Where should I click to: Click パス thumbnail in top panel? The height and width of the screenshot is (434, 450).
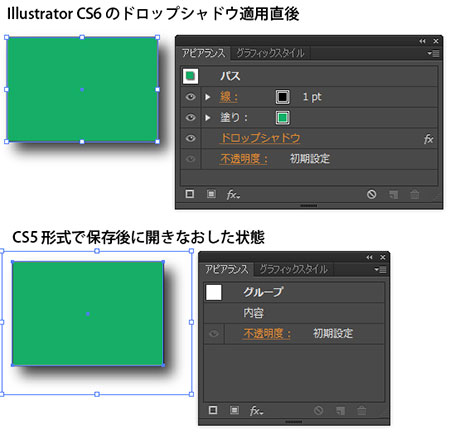tap(190, 76)
